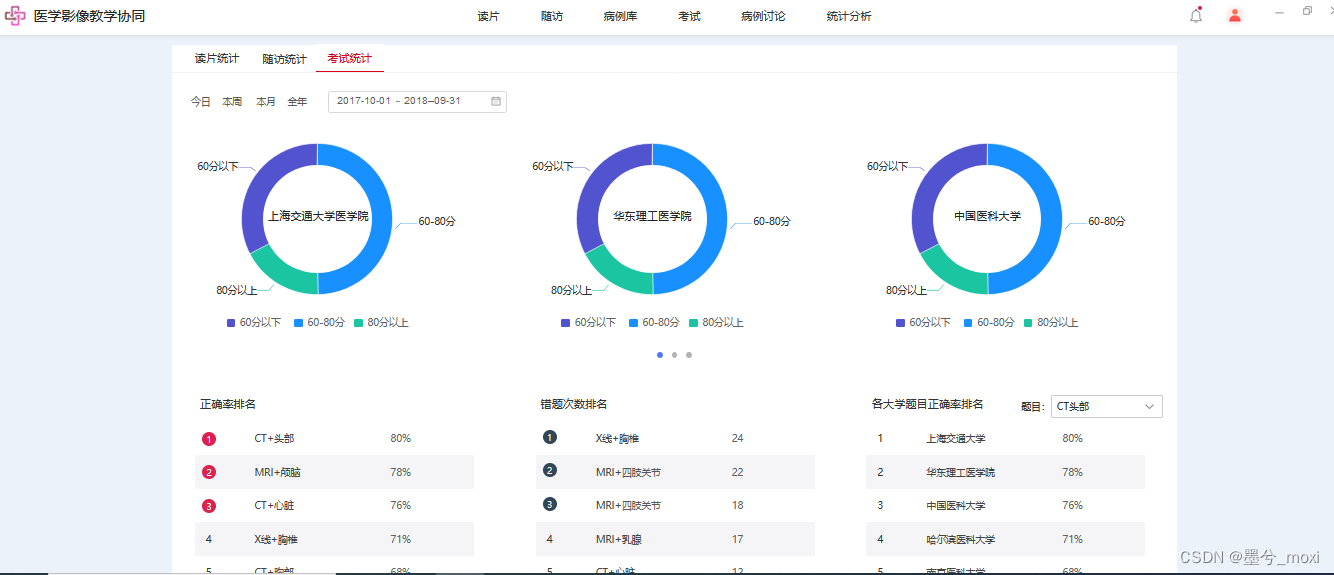Go to third carousel page dot

tap(689, 355)
